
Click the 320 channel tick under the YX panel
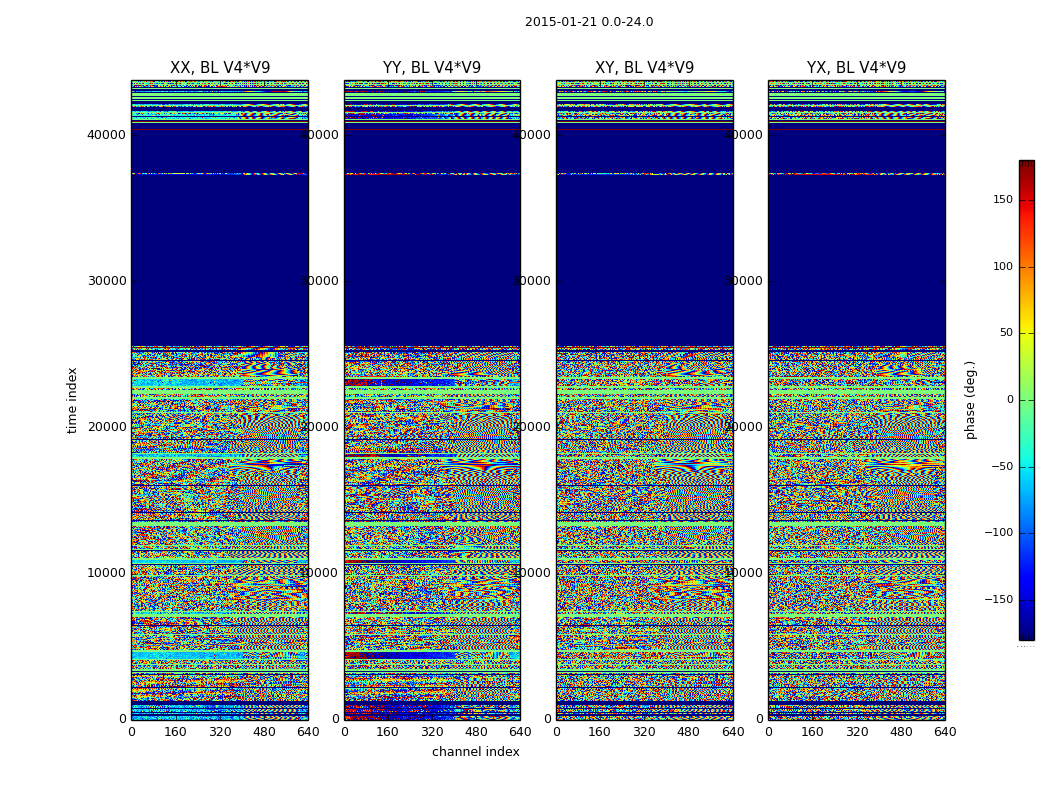click(857, 732)
